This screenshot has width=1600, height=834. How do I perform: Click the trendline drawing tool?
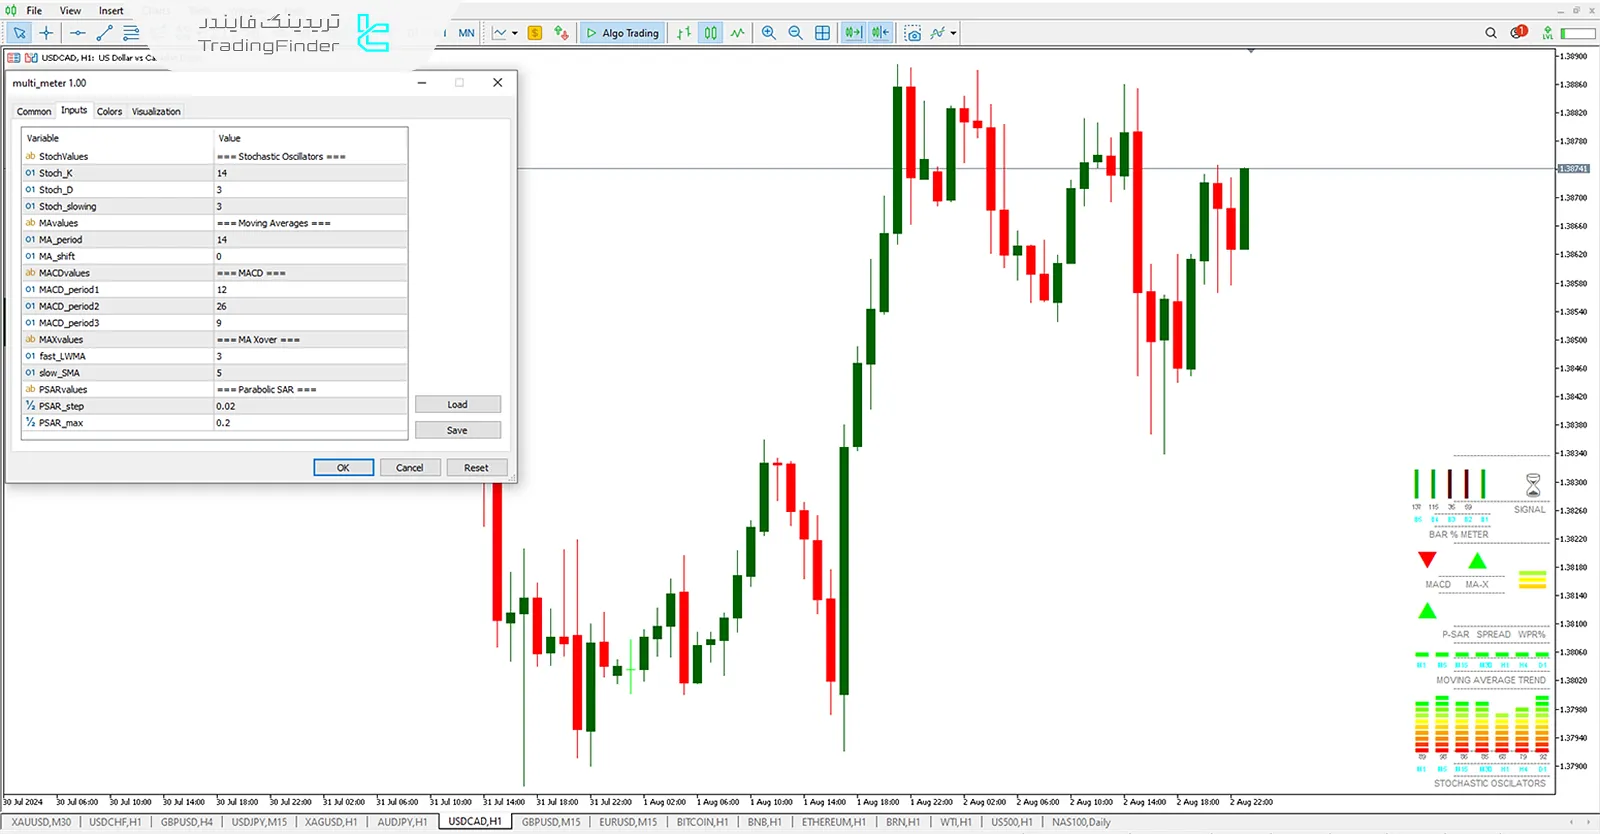click(104, 33)
